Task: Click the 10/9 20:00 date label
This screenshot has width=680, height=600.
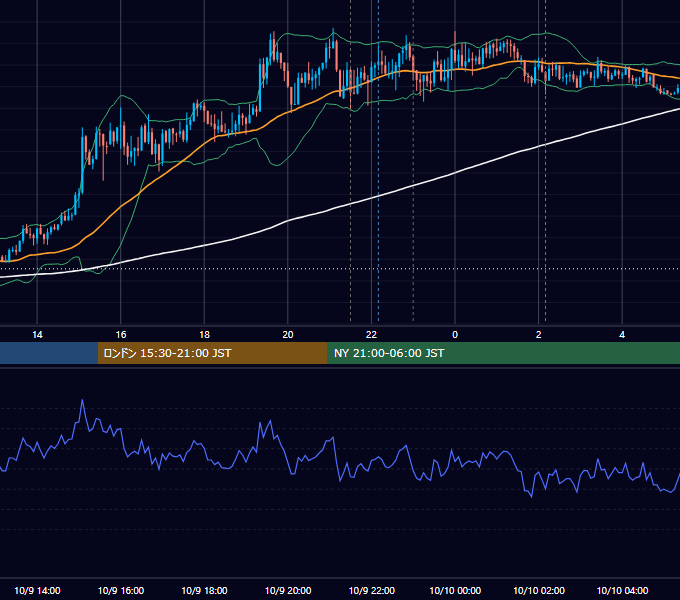Action: tap(288, 590)
